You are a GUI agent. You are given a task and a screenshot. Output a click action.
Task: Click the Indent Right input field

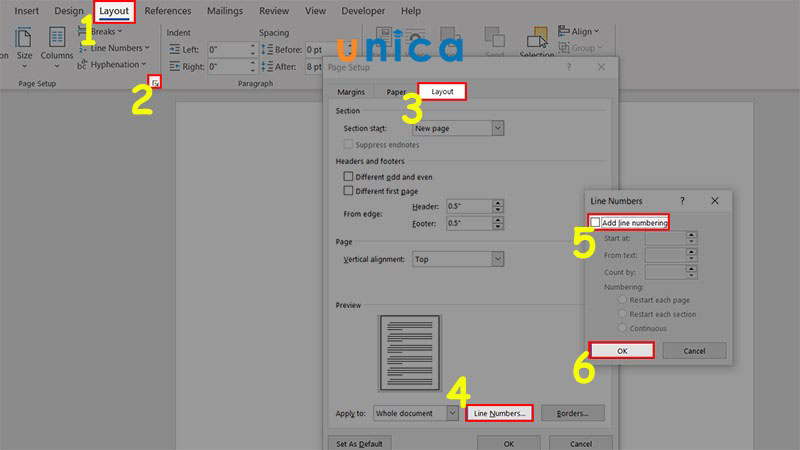point(228,66)
